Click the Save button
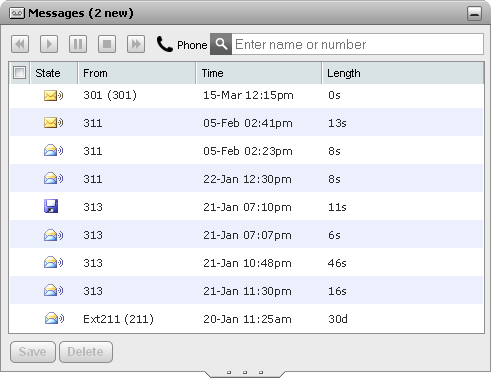 coord(33,352)
